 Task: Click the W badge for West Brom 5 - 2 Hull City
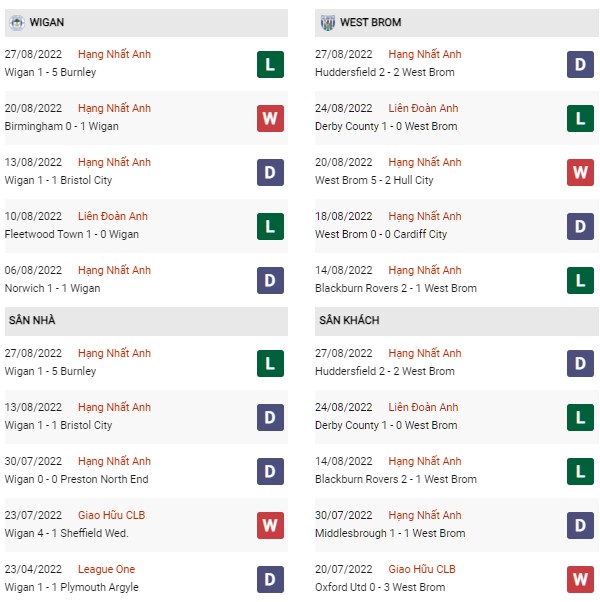pos(580,172)
